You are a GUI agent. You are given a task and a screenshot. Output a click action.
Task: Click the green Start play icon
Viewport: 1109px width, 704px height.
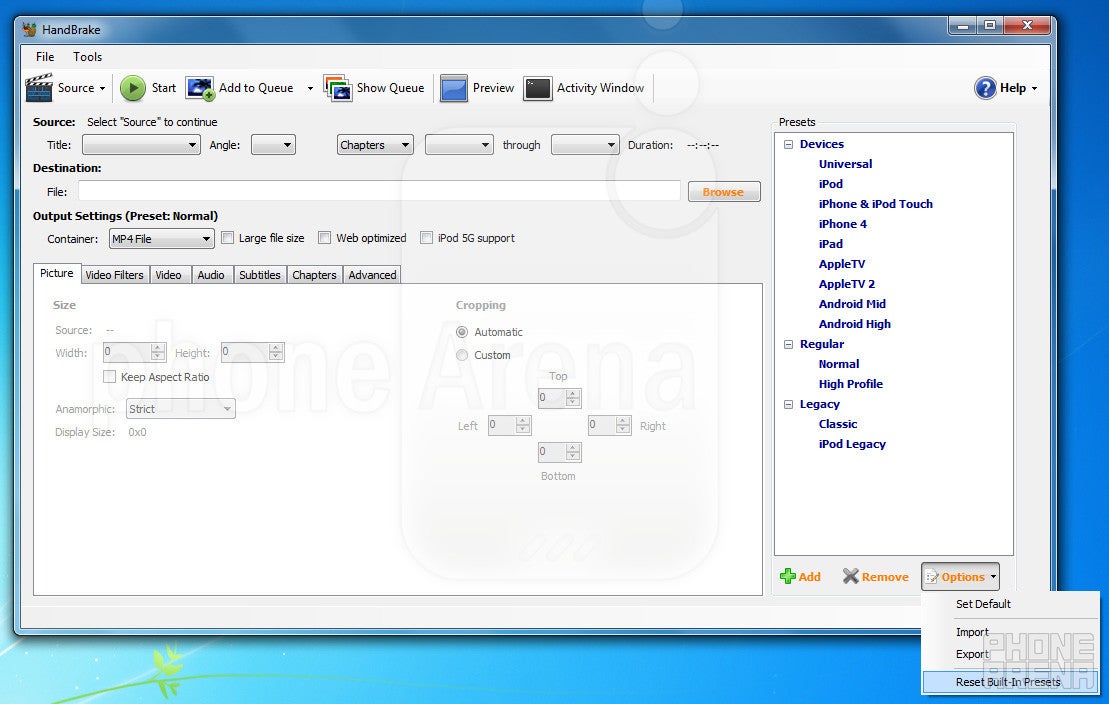132,88
